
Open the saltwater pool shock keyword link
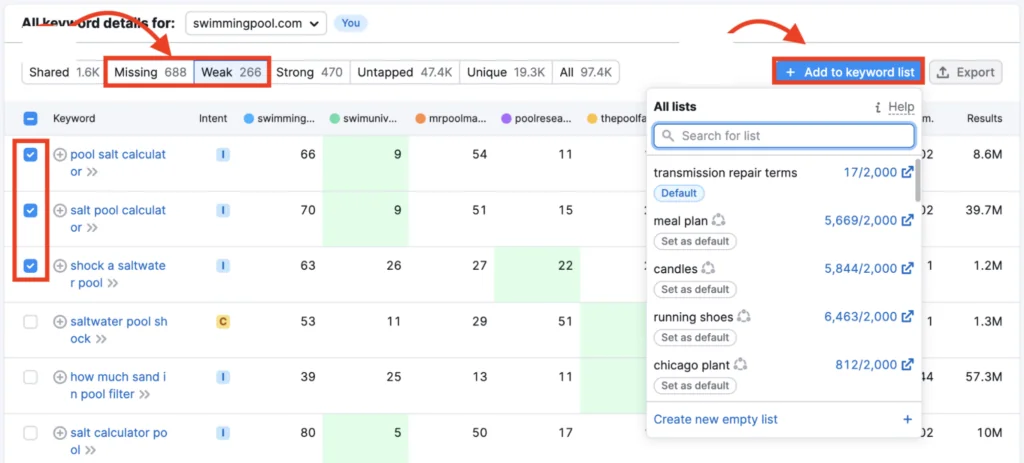point(119,330)
